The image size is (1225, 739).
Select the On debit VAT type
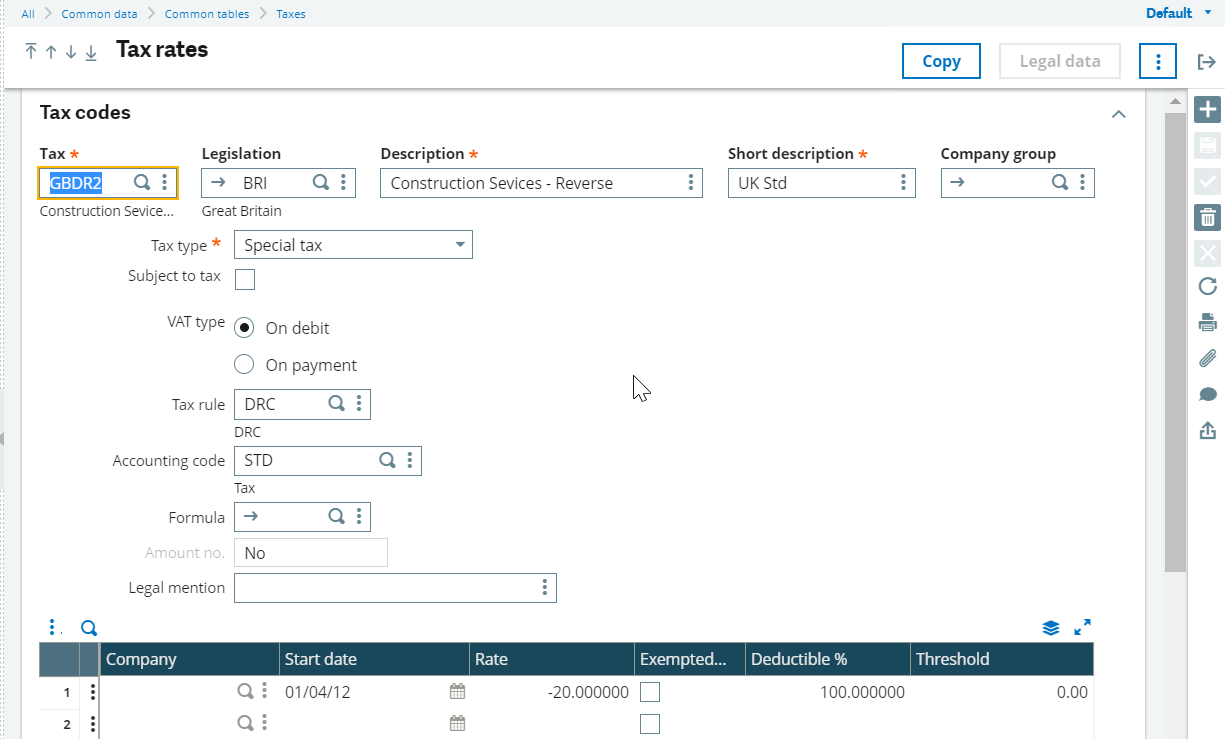[x=244, y=327]
